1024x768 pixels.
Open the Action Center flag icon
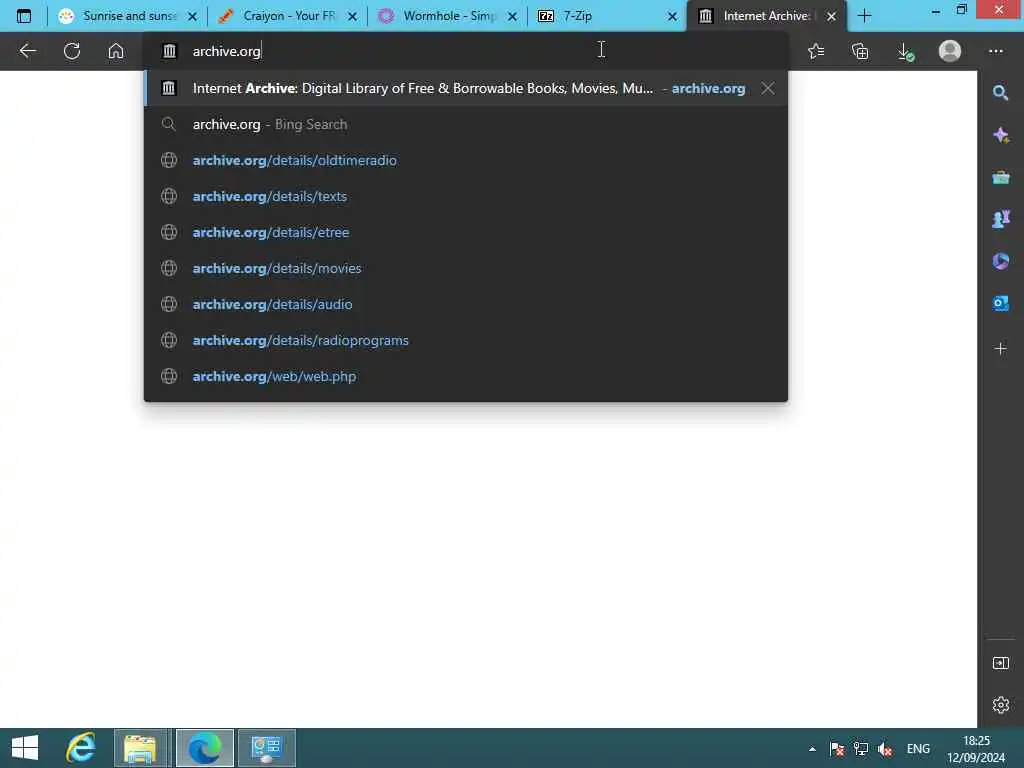(836, 749)
